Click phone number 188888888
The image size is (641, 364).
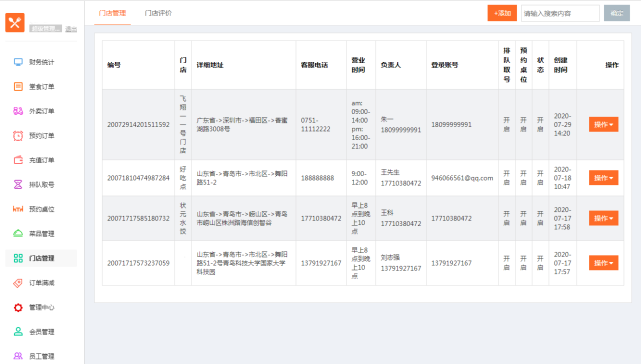pyautogui.click(x=318, y=178)
